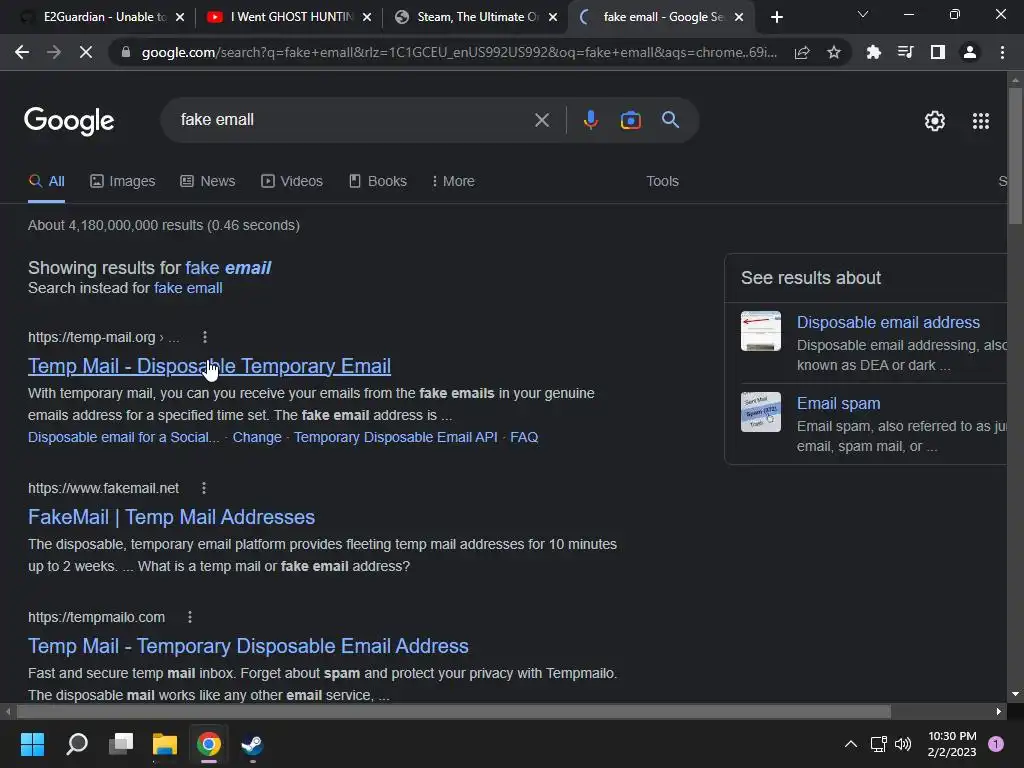Image resolution: width=1024 pixels, height=768 pixels.
Task: Show hidden system tray icons chevron
Action: click(850, 744)
